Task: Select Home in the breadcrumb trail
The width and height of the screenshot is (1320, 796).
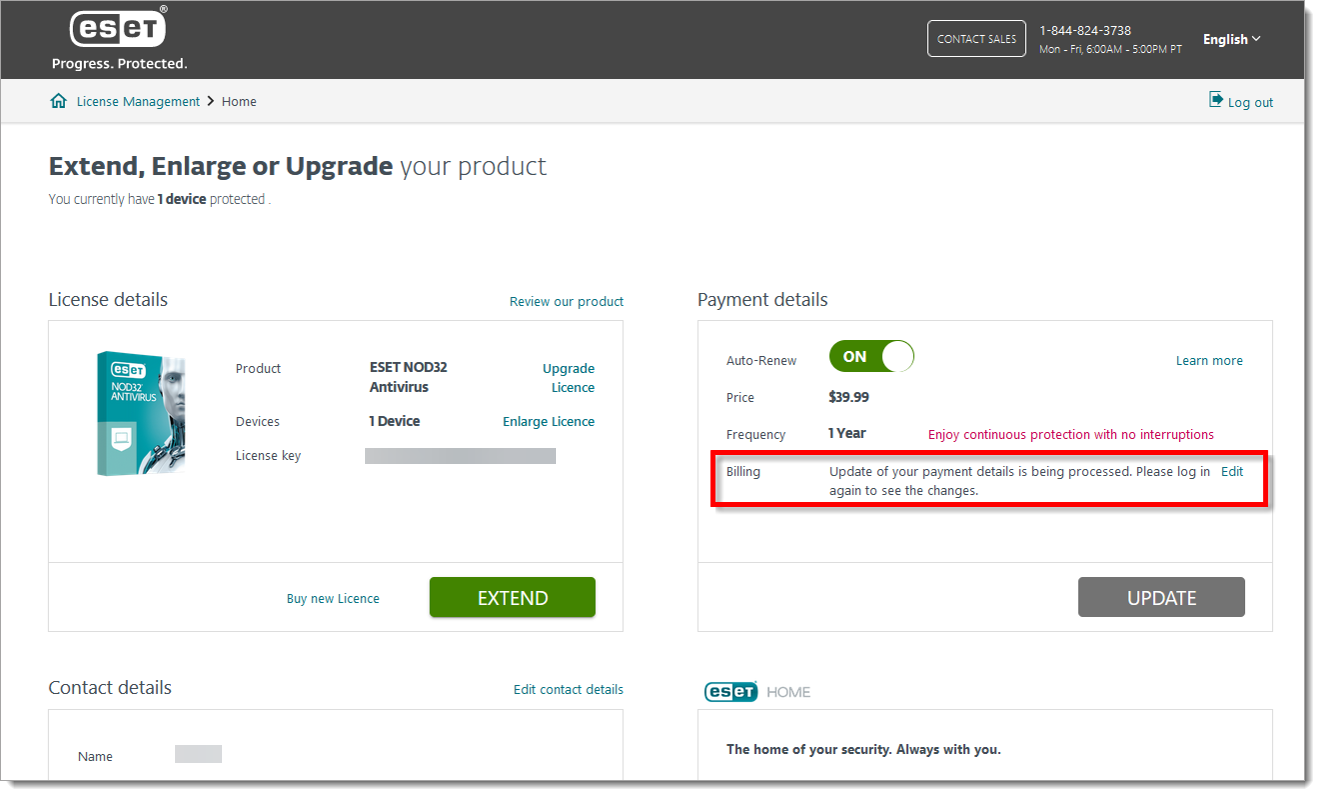Action: (239, 101)
